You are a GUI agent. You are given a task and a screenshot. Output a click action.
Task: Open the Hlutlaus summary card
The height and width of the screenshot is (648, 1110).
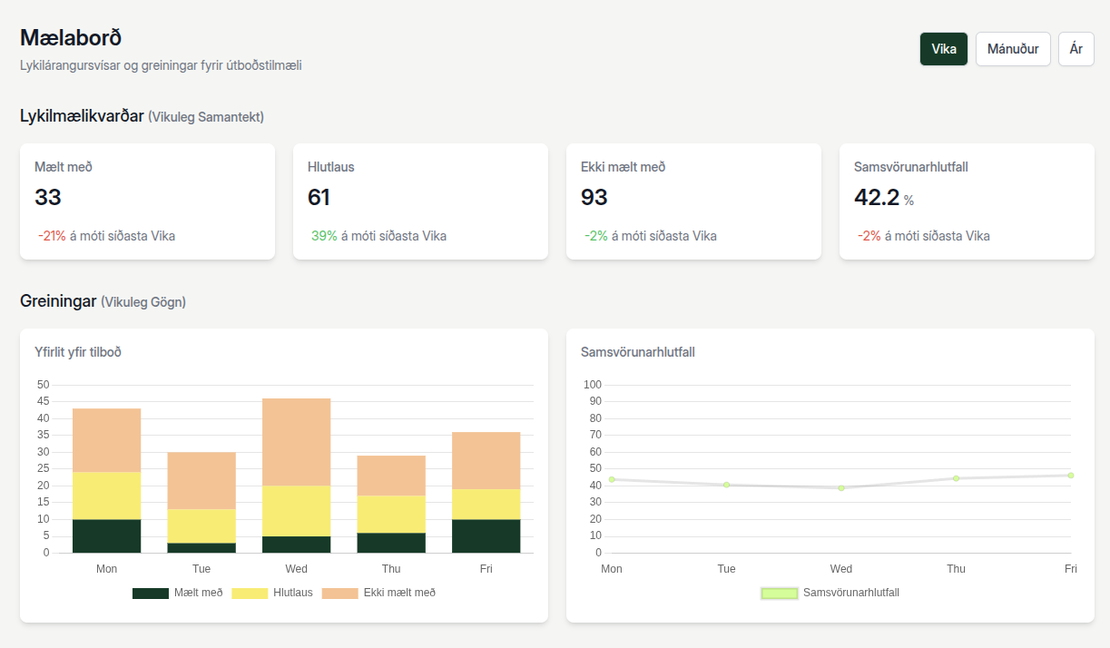[420, 201]
